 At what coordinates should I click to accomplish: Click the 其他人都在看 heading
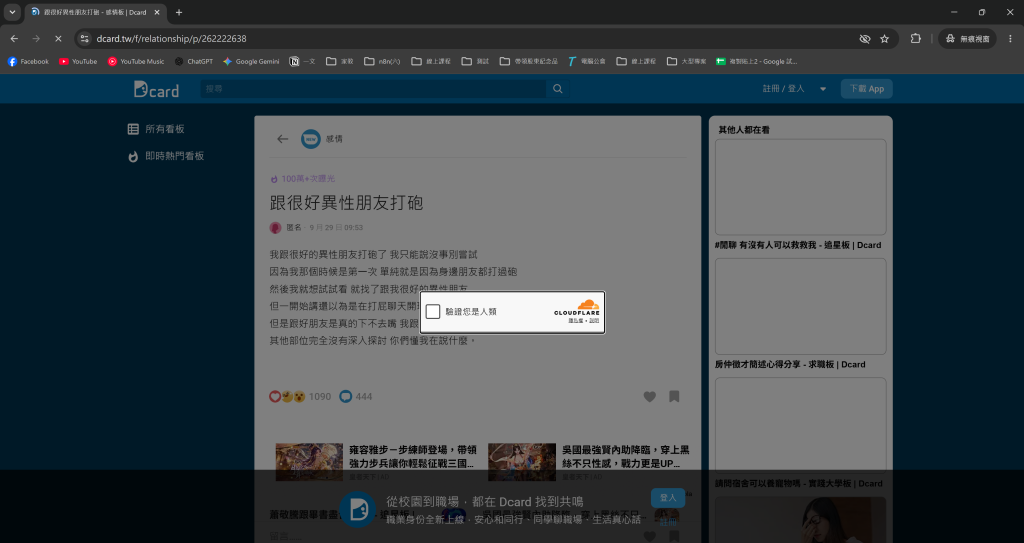744,130
